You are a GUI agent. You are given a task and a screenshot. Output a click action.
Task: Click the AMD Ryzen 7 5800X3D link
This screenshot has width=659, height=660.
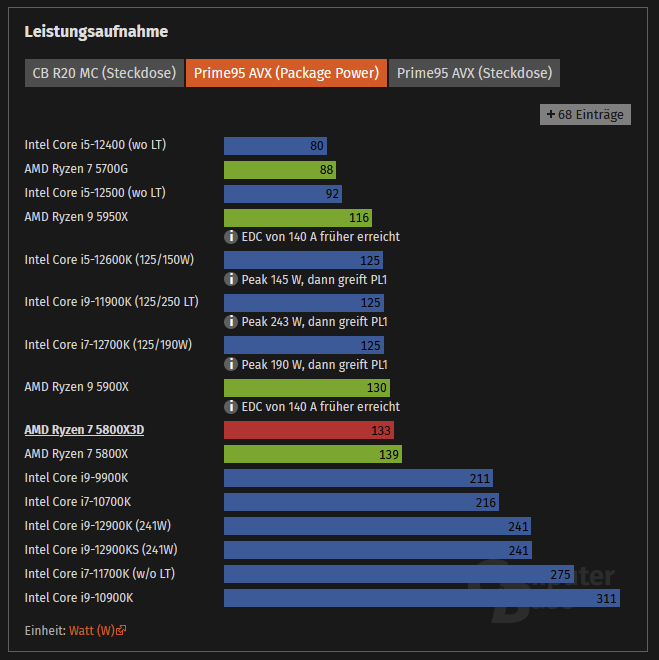point(84,430)
